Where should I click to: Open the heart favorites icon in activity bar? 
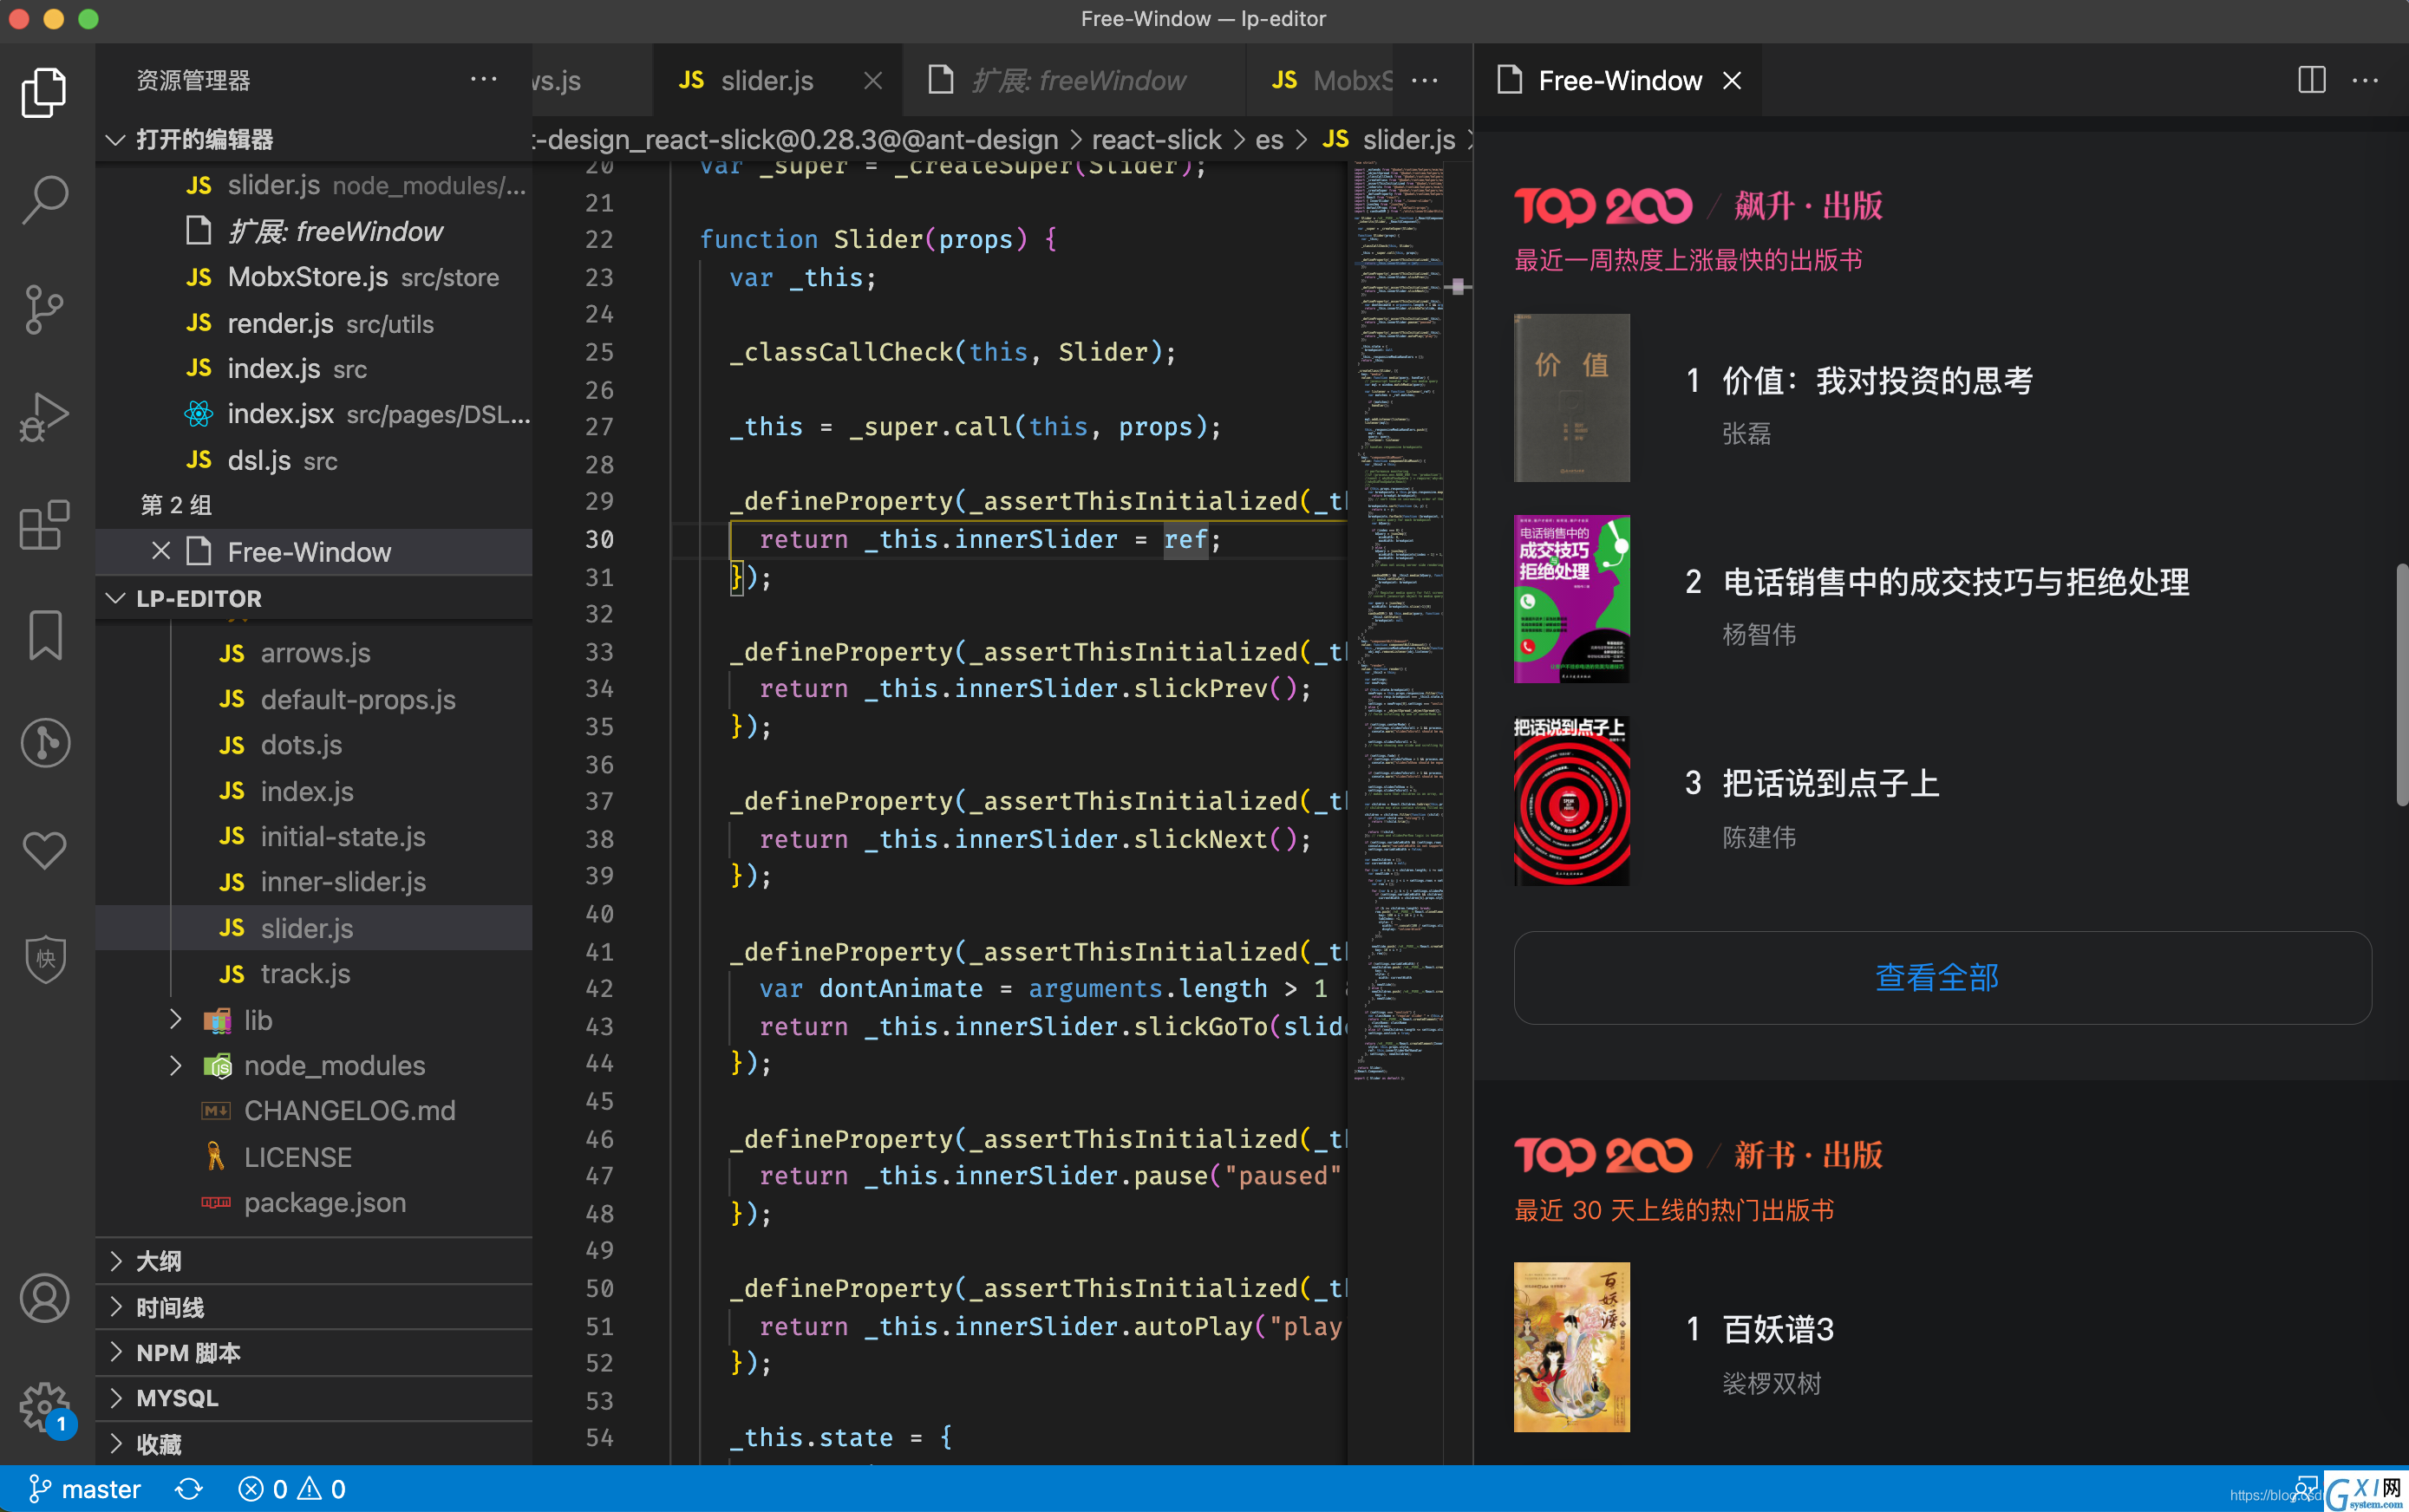coord(44,851)
